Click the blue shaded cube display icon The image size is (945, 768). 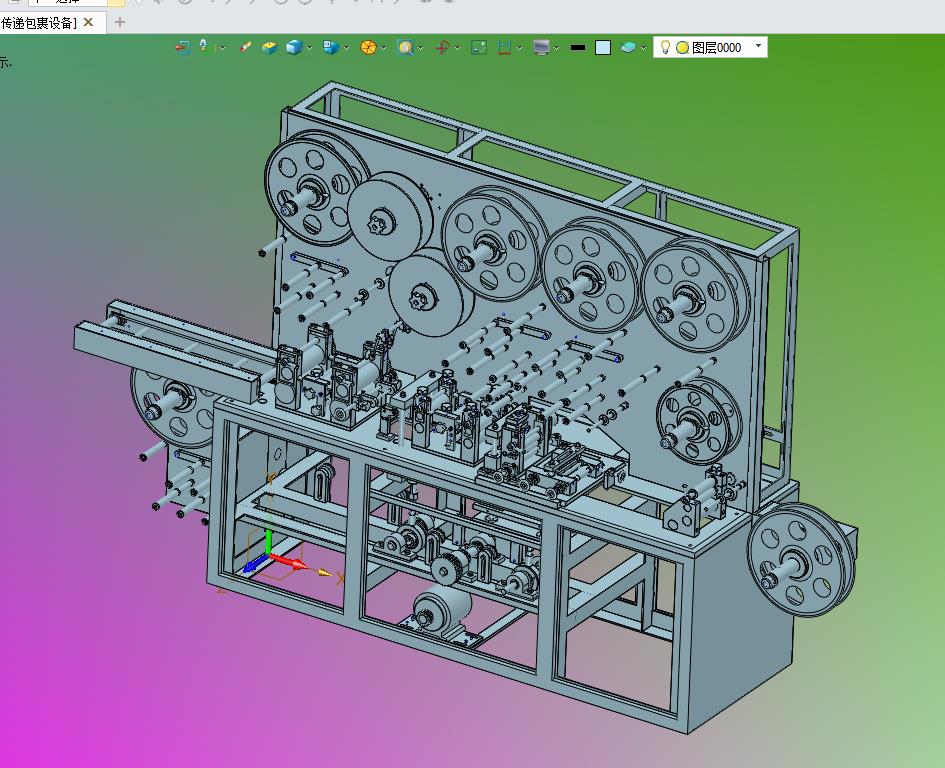294,47
